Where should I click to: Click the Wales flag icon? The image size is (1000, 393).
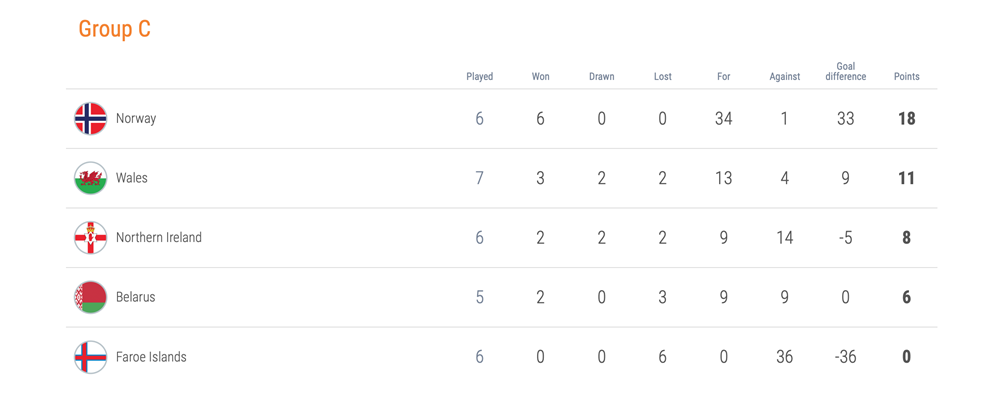[x=91, y=178]
